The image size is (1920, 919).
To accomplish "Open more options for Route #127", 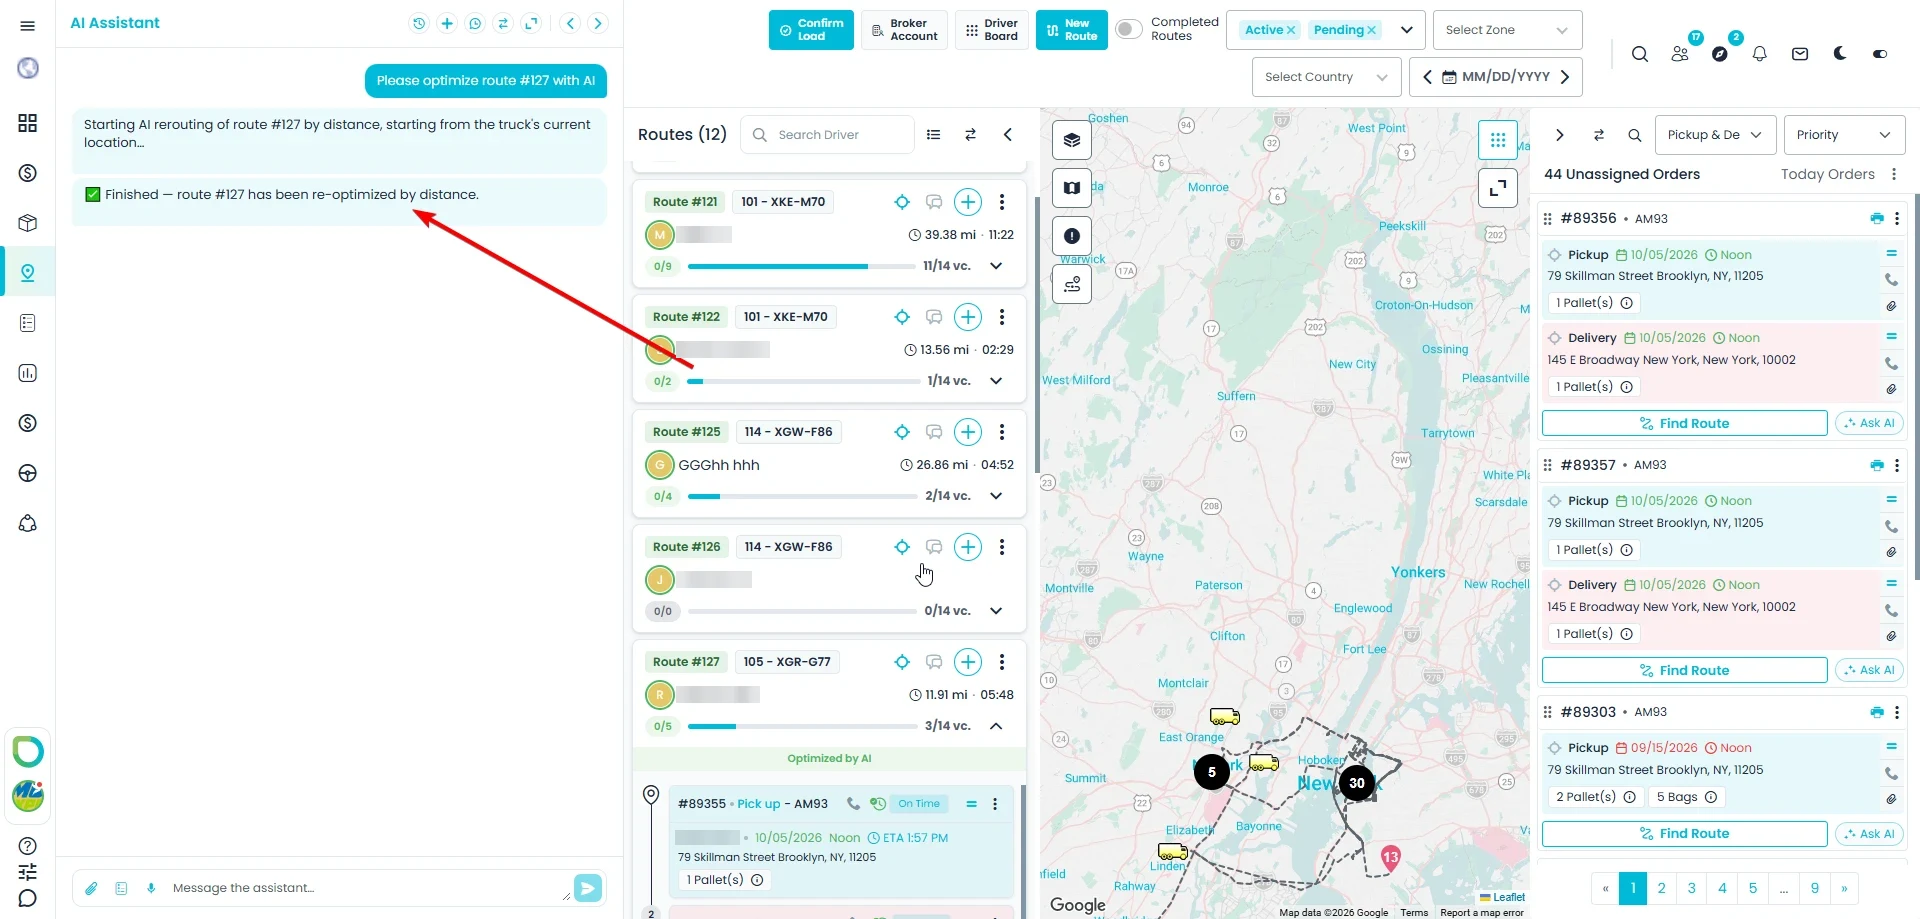I will (x=1002, y=662).
